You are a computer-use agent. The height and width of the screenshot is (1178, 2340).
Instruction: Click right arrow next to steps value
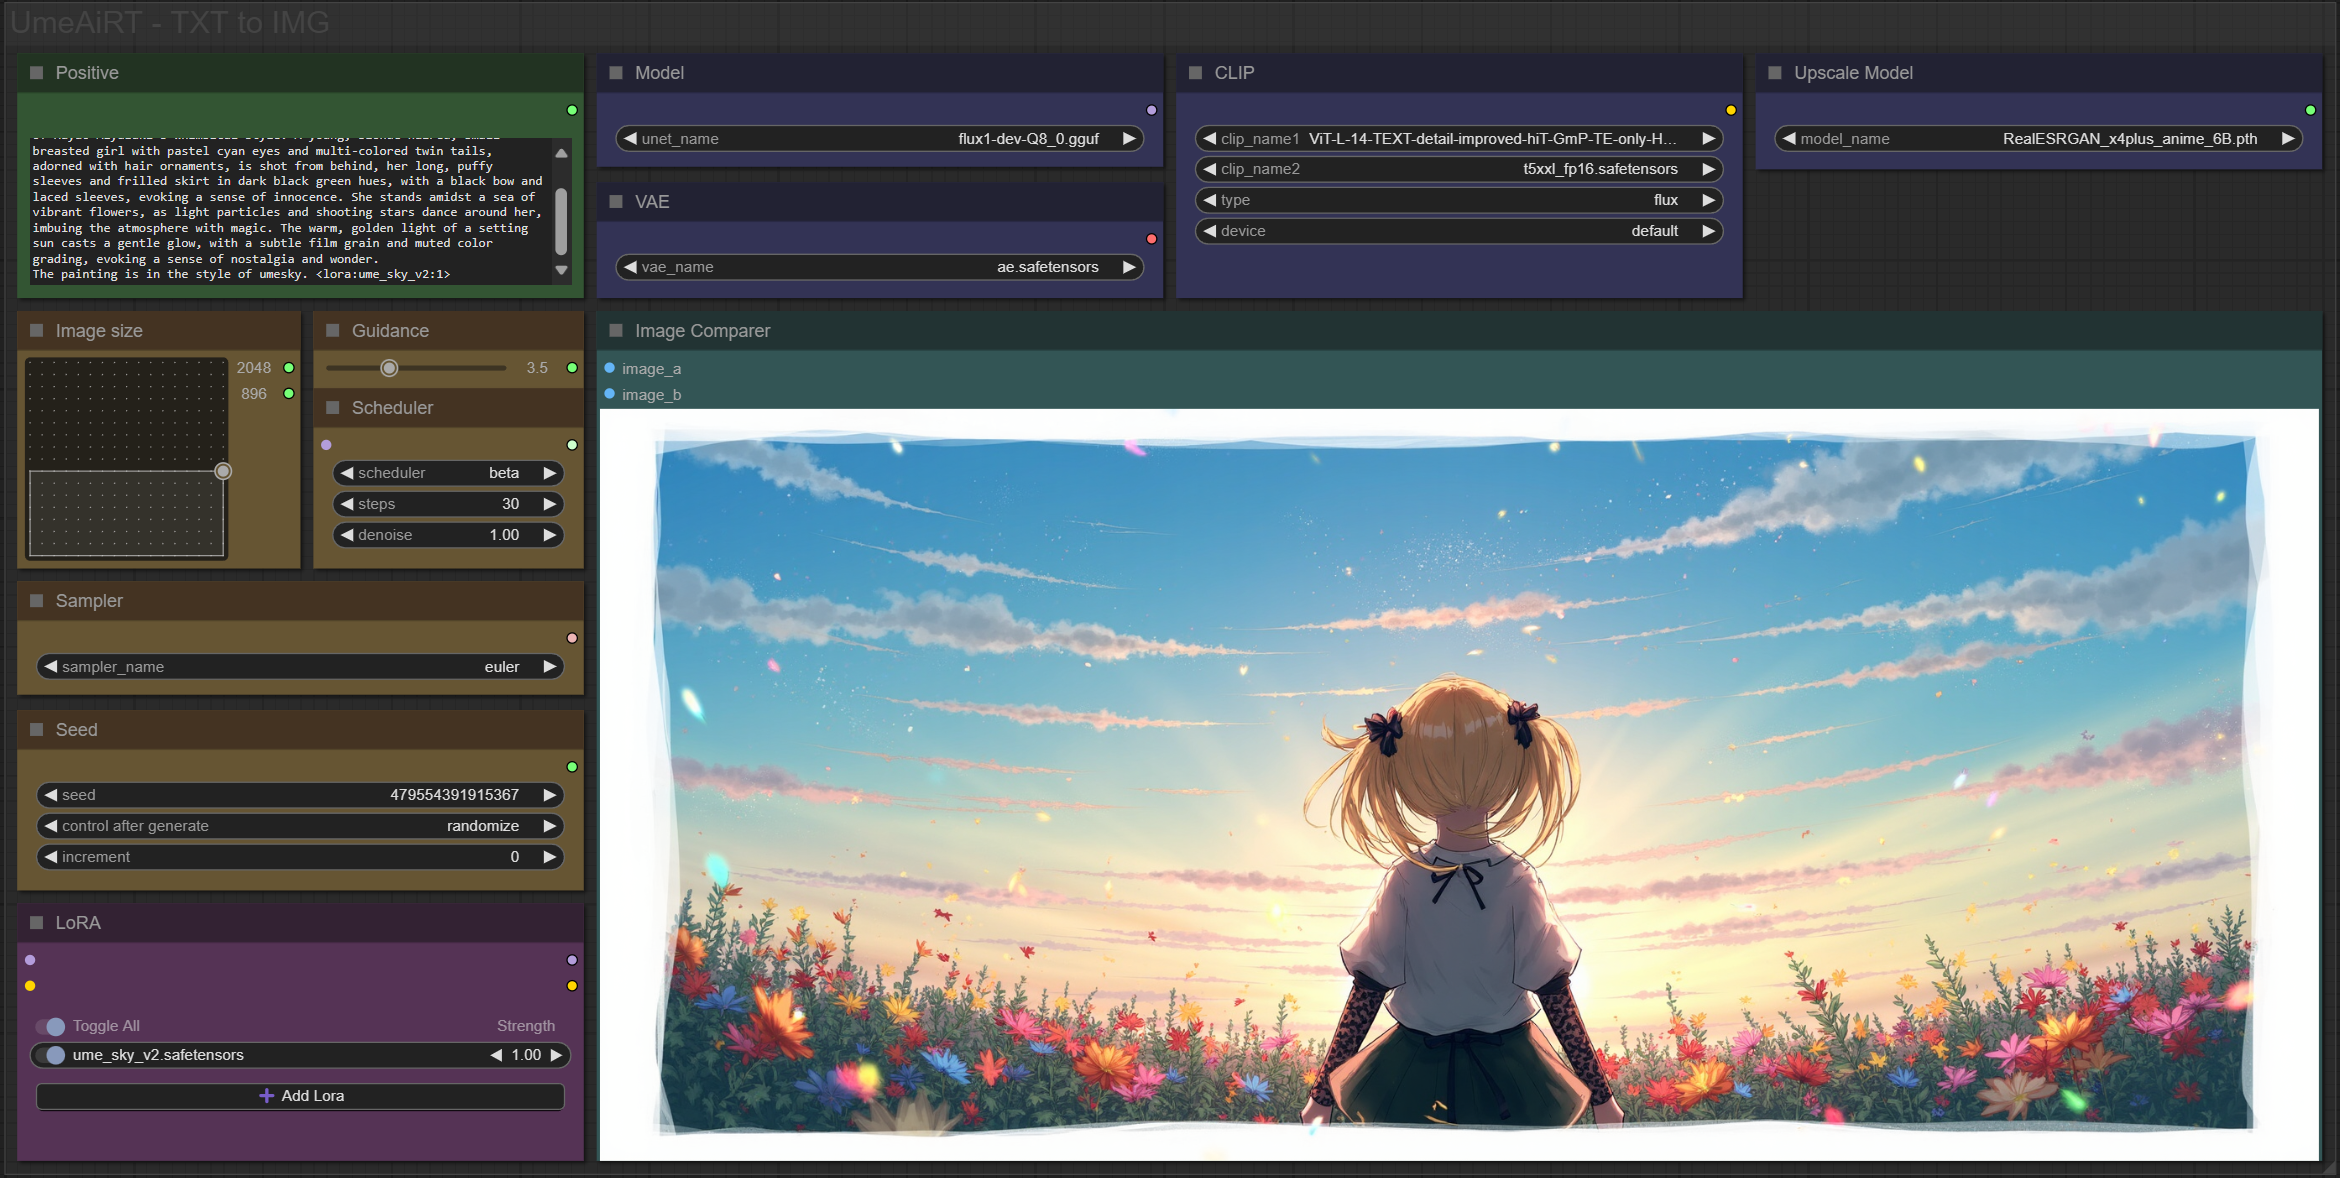549,504
